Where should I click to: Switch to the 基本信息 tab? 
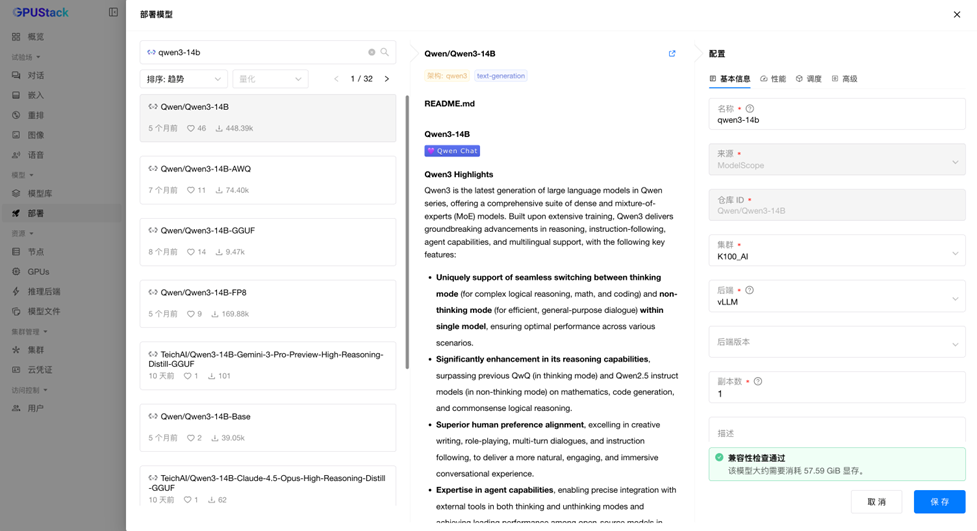730,79
